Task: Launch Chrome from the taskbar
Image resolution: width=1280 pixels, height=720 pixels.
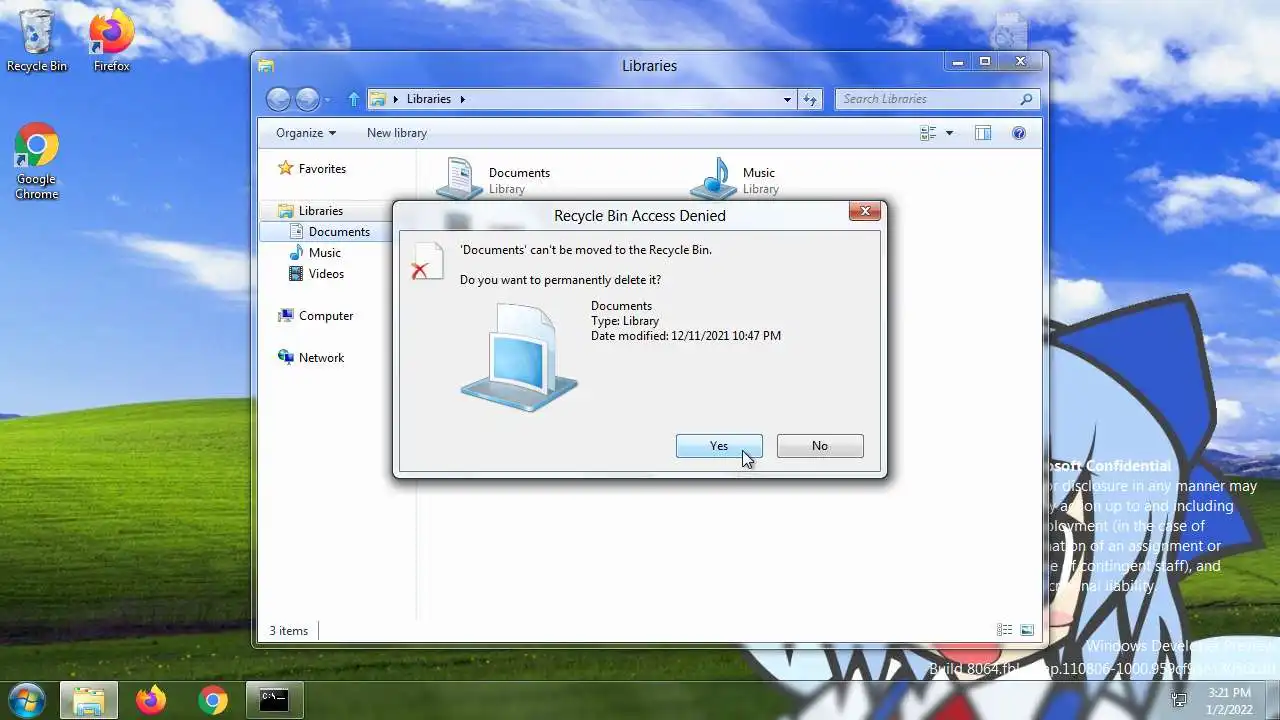Action: click(x=212, y=701)
